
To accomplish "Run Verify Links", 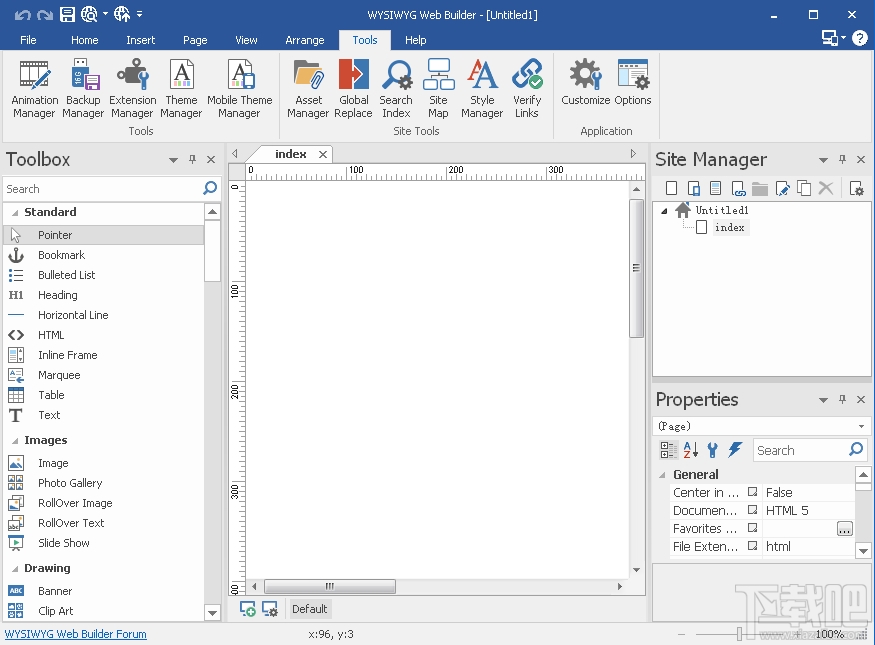I will tap(527, 88).
